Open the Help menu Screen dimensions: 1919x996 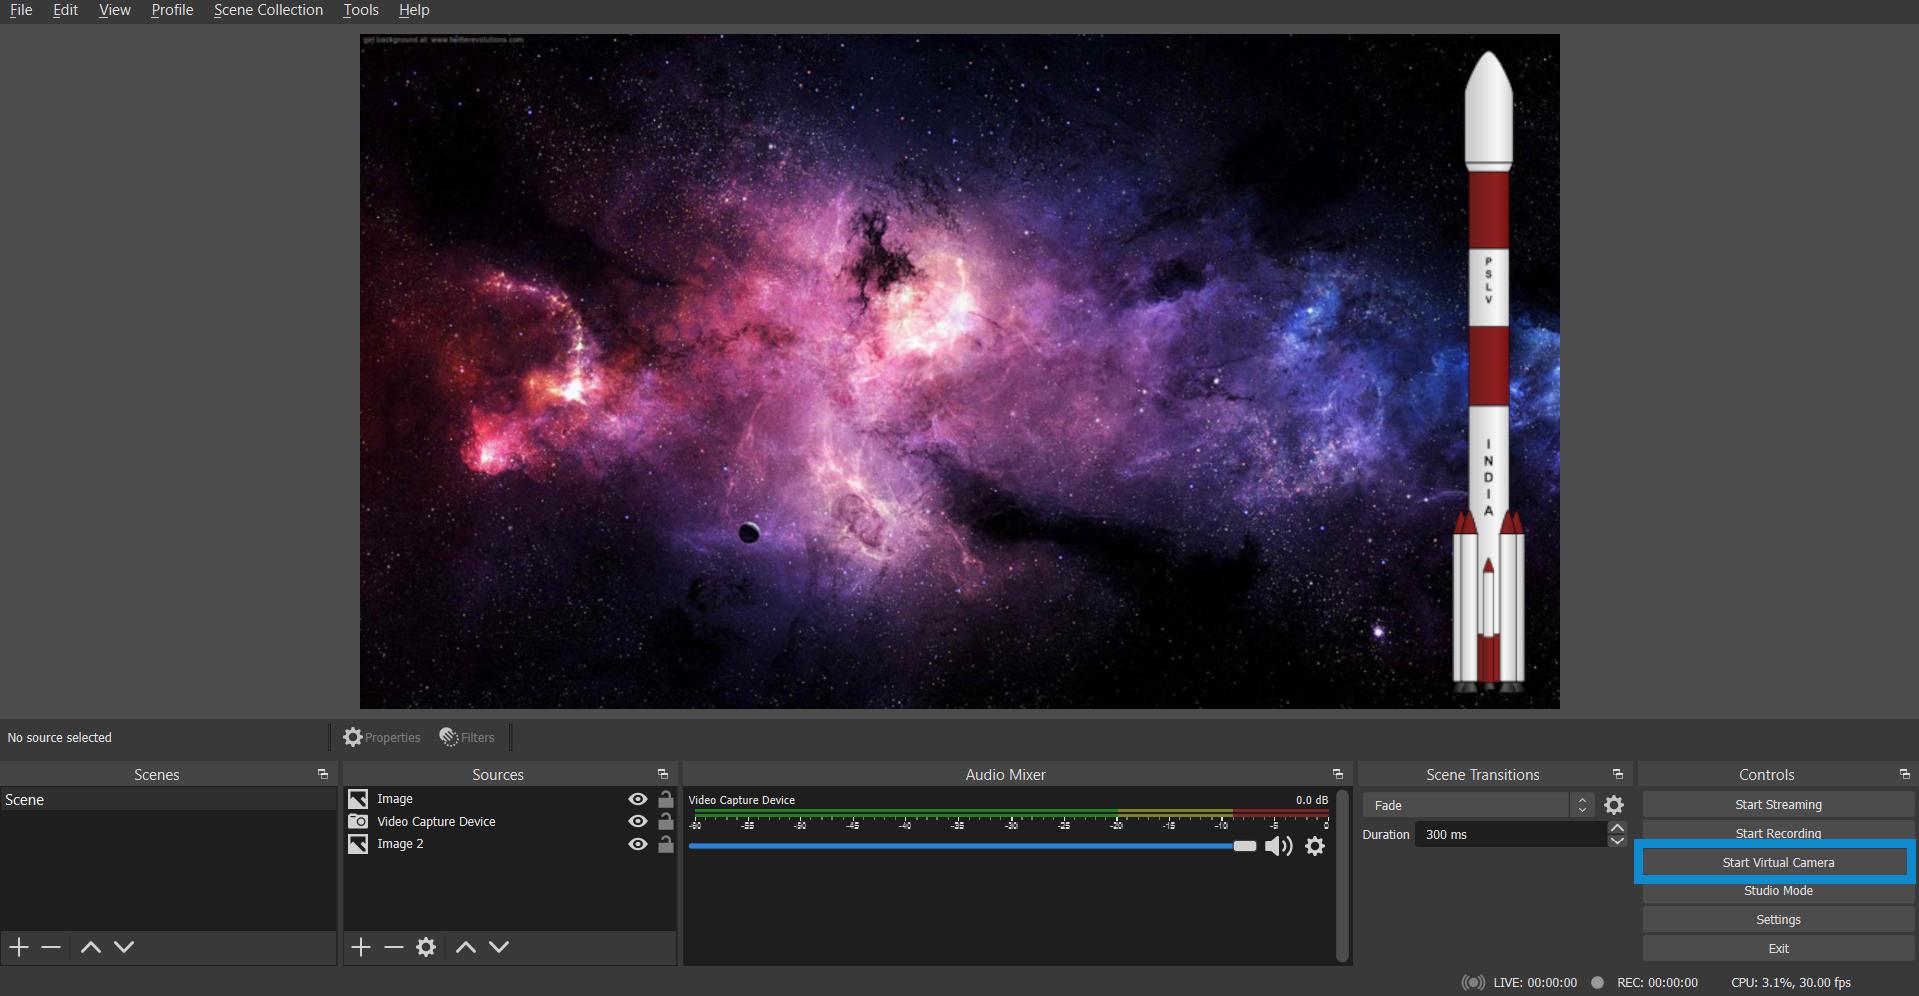[x=414, y=10]
